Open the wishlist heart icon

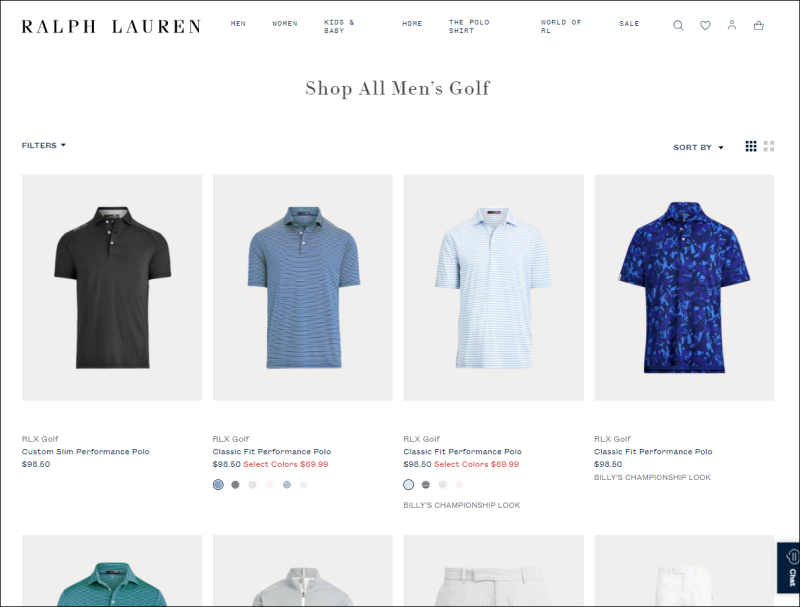(x=705, y=26)
